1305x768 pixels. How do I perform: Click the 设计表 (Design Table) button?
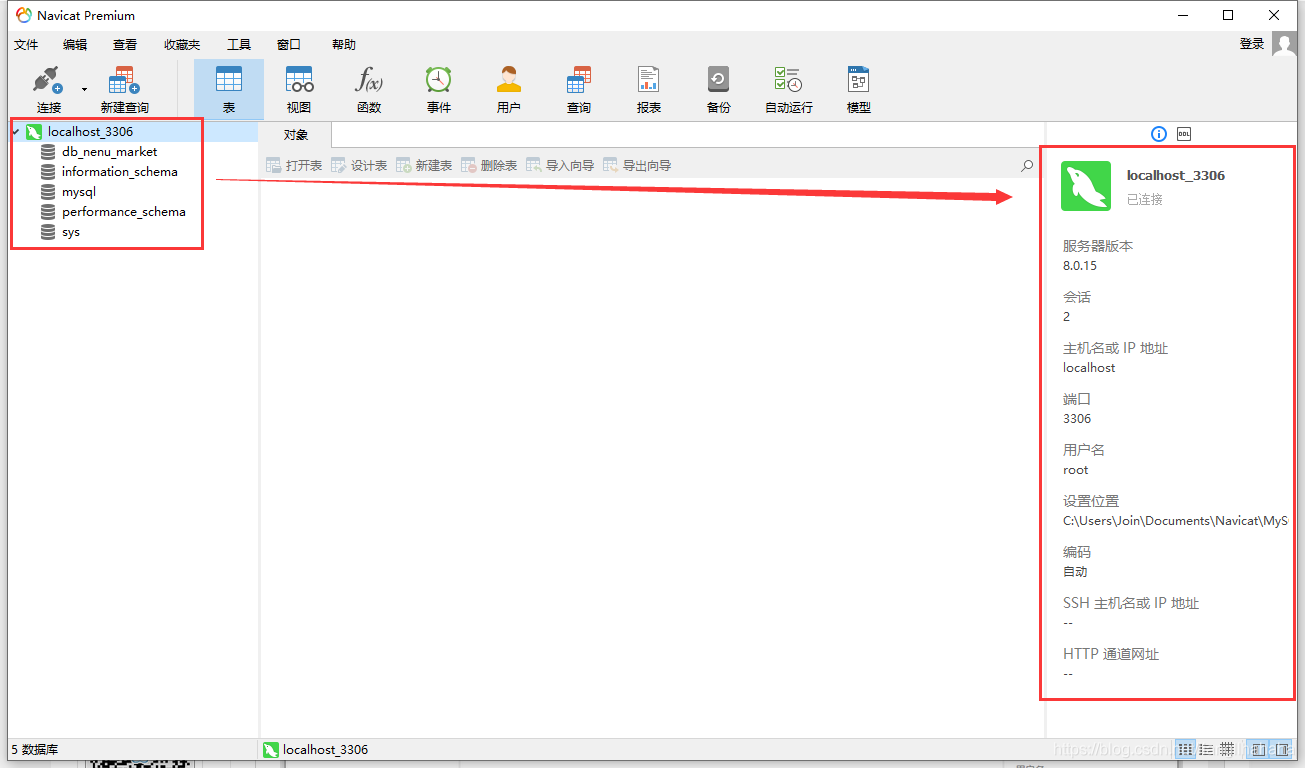point(359,166)
